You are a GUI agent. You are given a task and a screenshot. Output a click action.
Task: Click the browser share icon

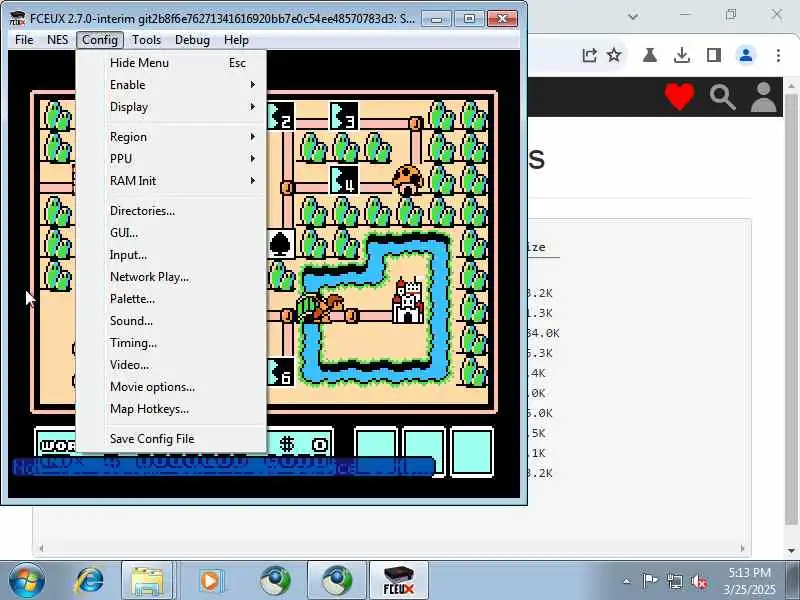589,55
